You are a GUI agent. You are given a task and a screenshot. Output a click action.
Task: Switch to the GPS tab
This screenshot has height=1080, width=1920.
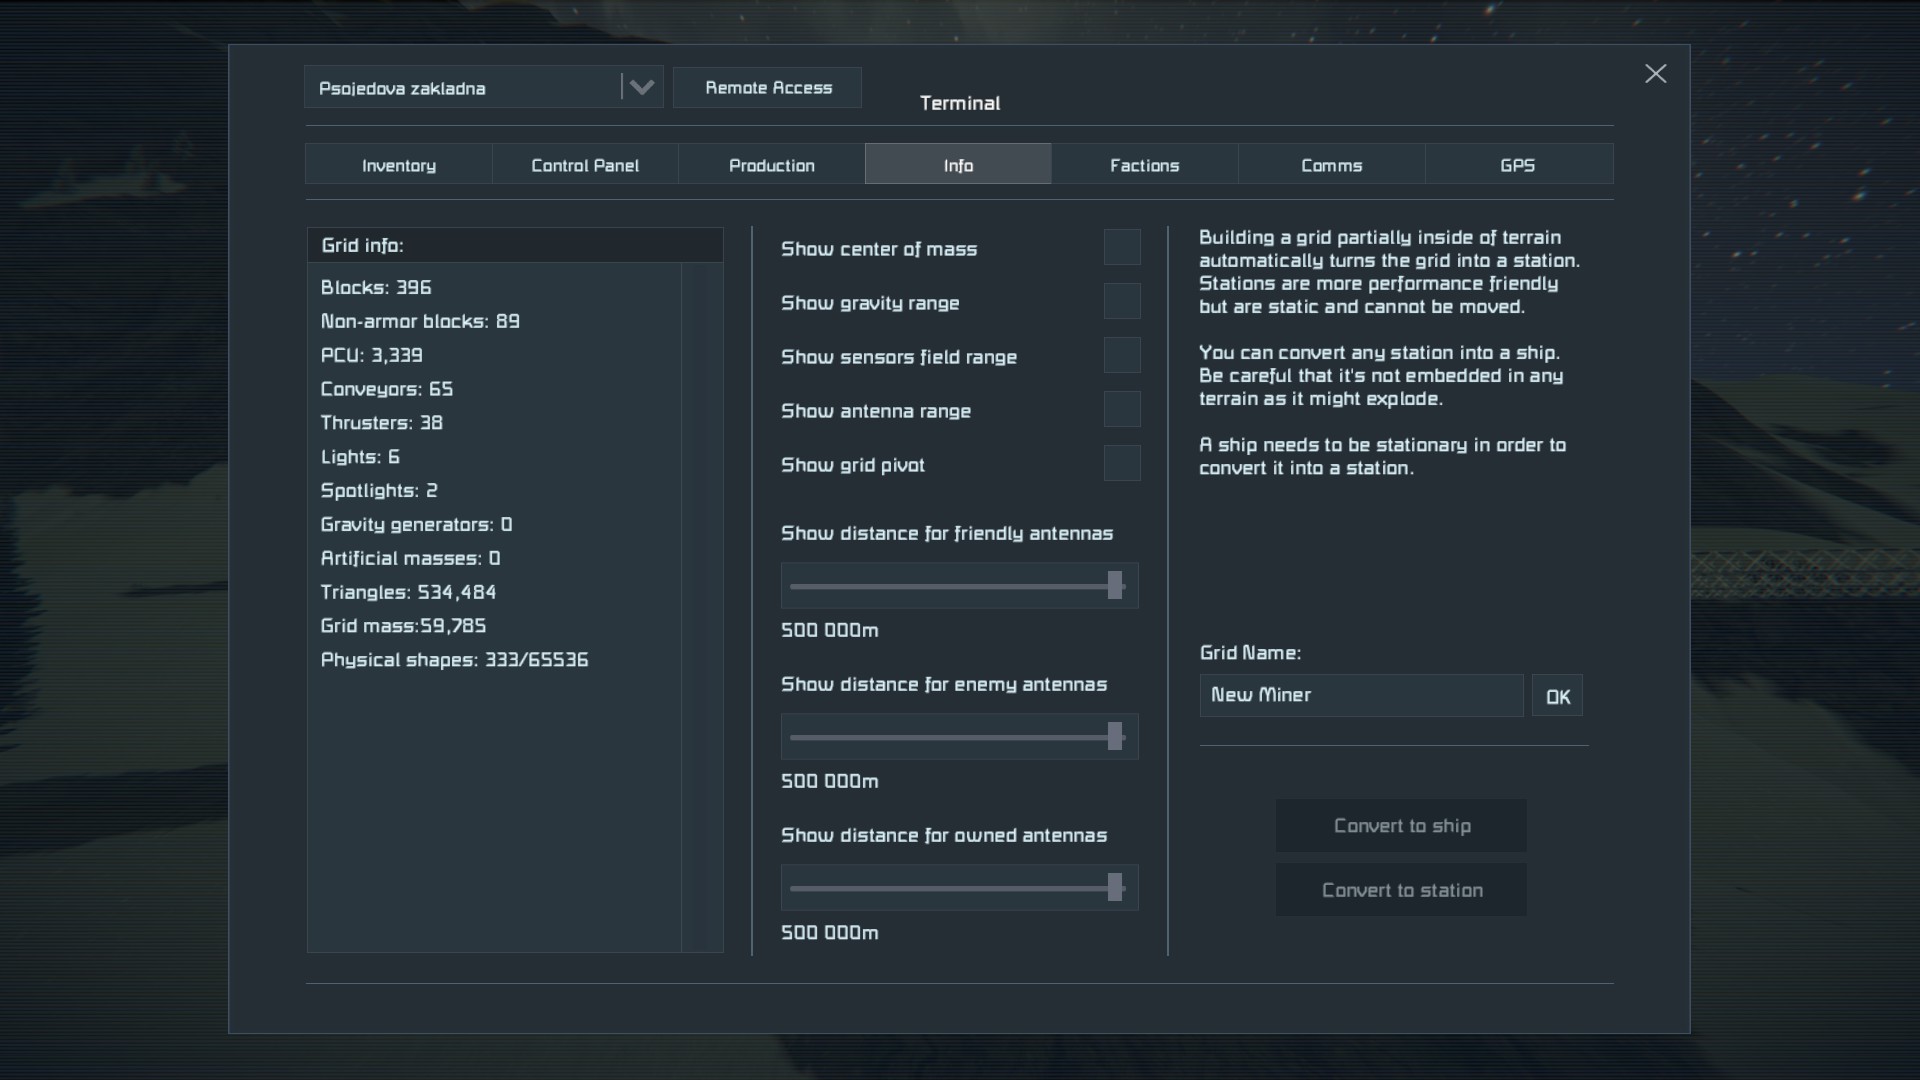1517,165
